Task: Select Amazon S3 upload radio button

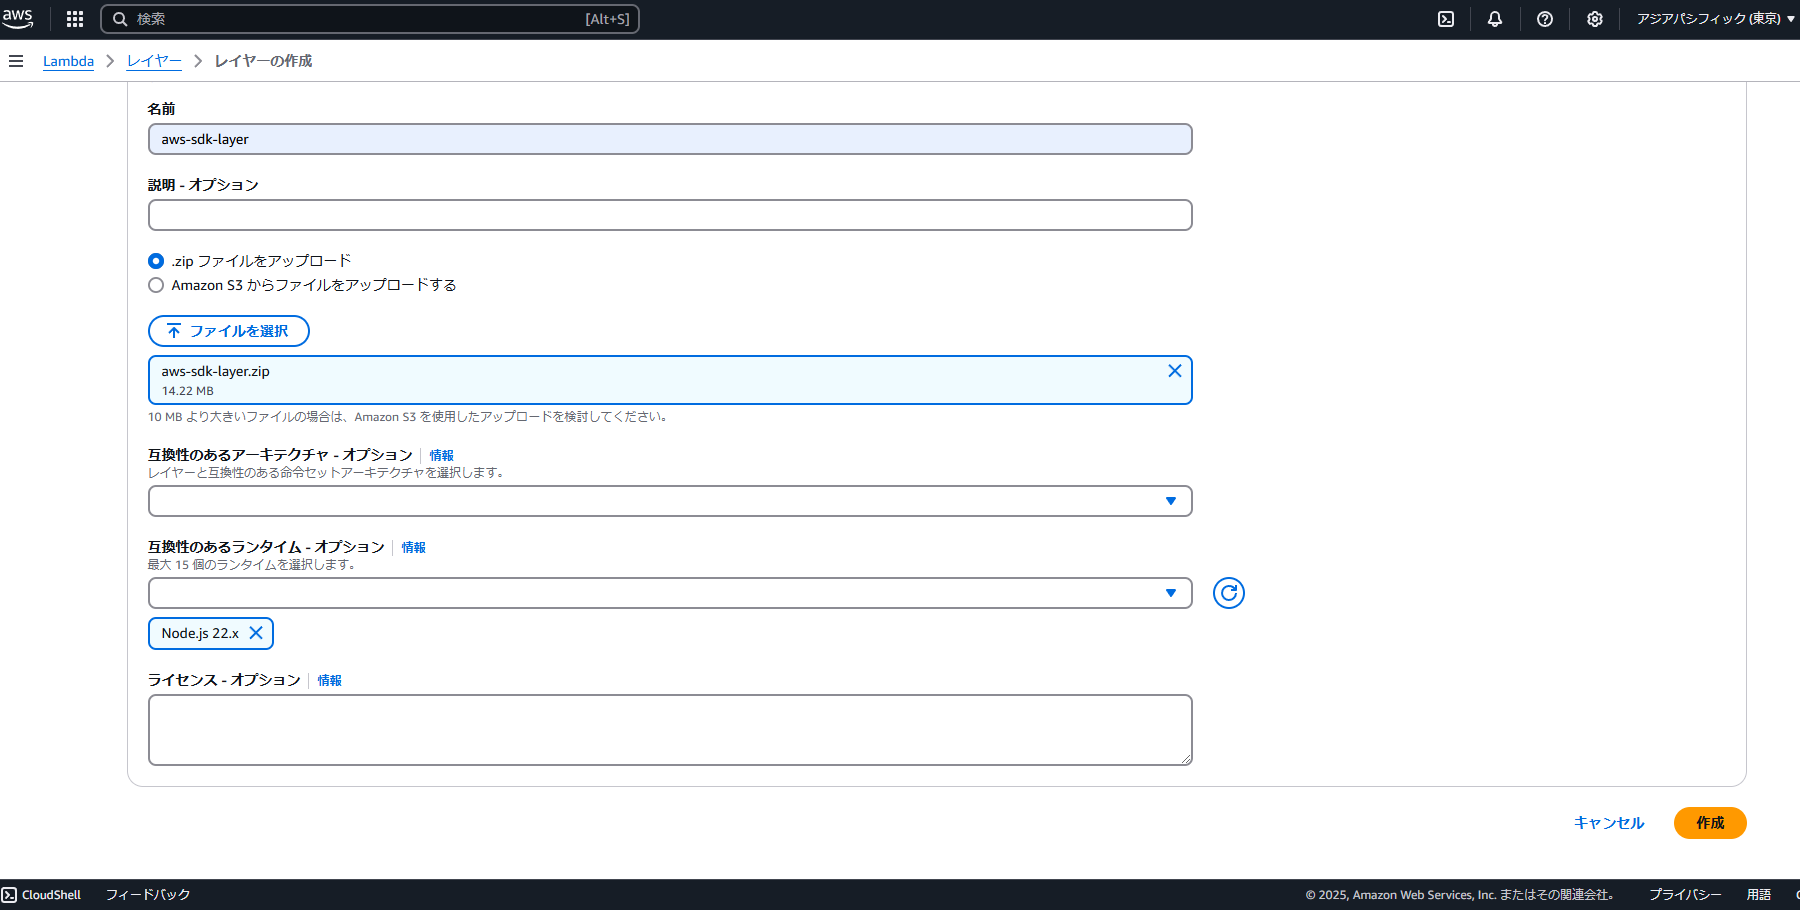Action: pos(156,285)
